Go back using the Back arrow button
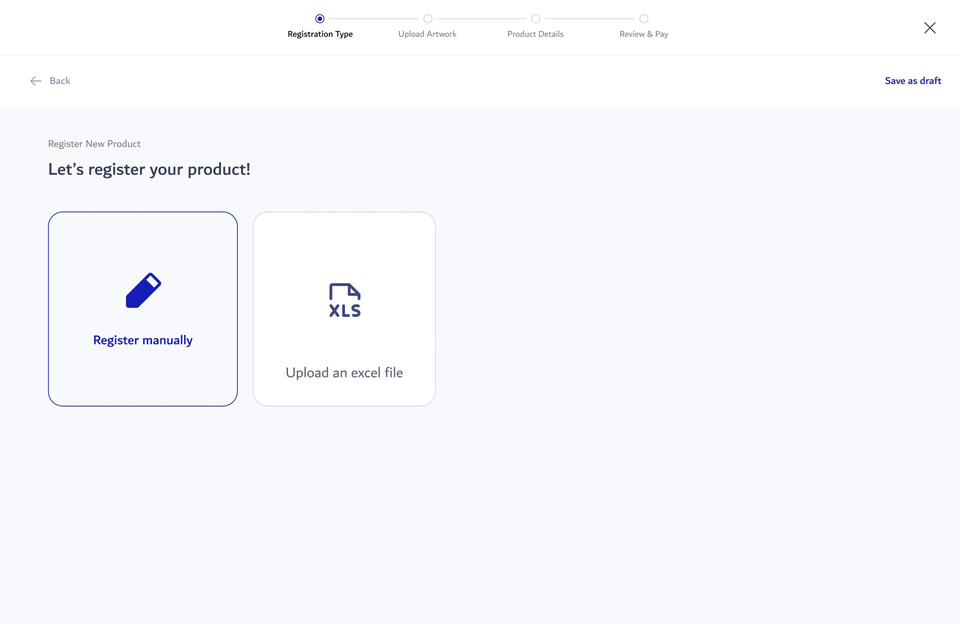This screenshot has width=960, height=624. [50, 81]
